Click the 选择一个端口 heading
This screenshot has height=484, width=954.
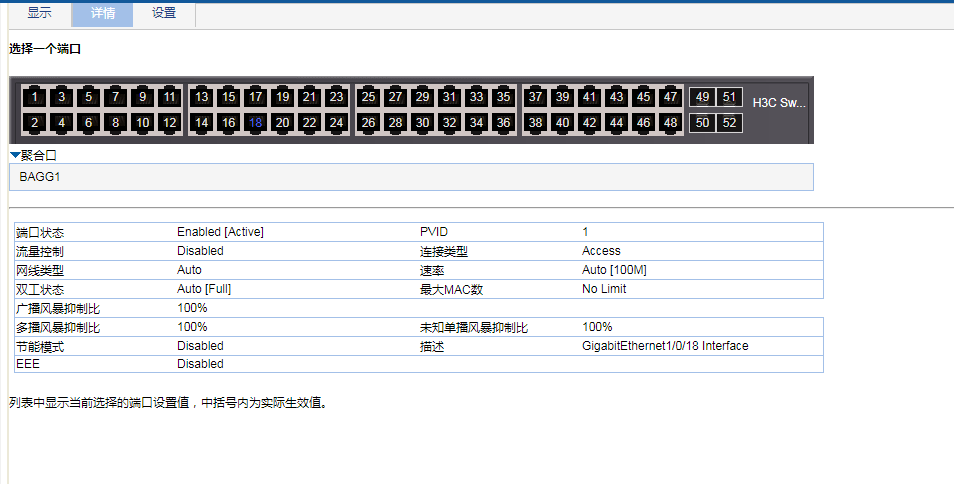click(45, 49)
